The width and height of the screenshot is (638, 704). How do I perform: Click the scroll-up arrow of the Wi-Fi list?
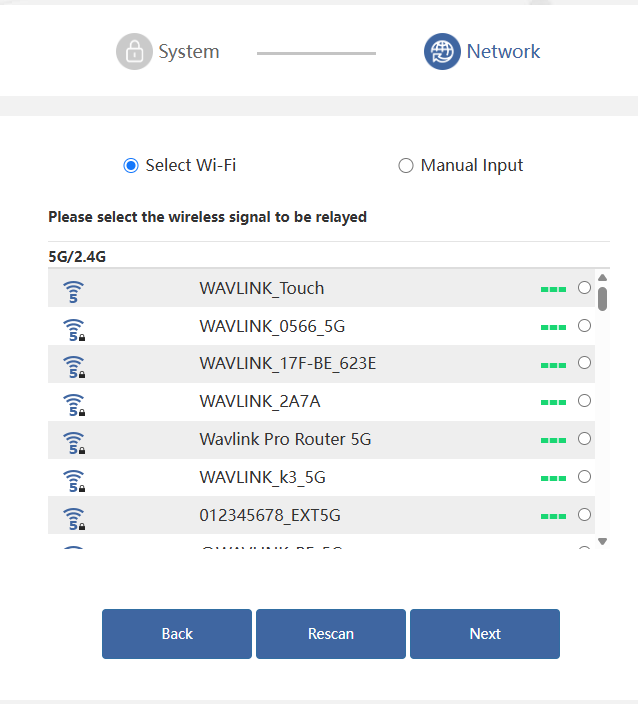point(603,277)
